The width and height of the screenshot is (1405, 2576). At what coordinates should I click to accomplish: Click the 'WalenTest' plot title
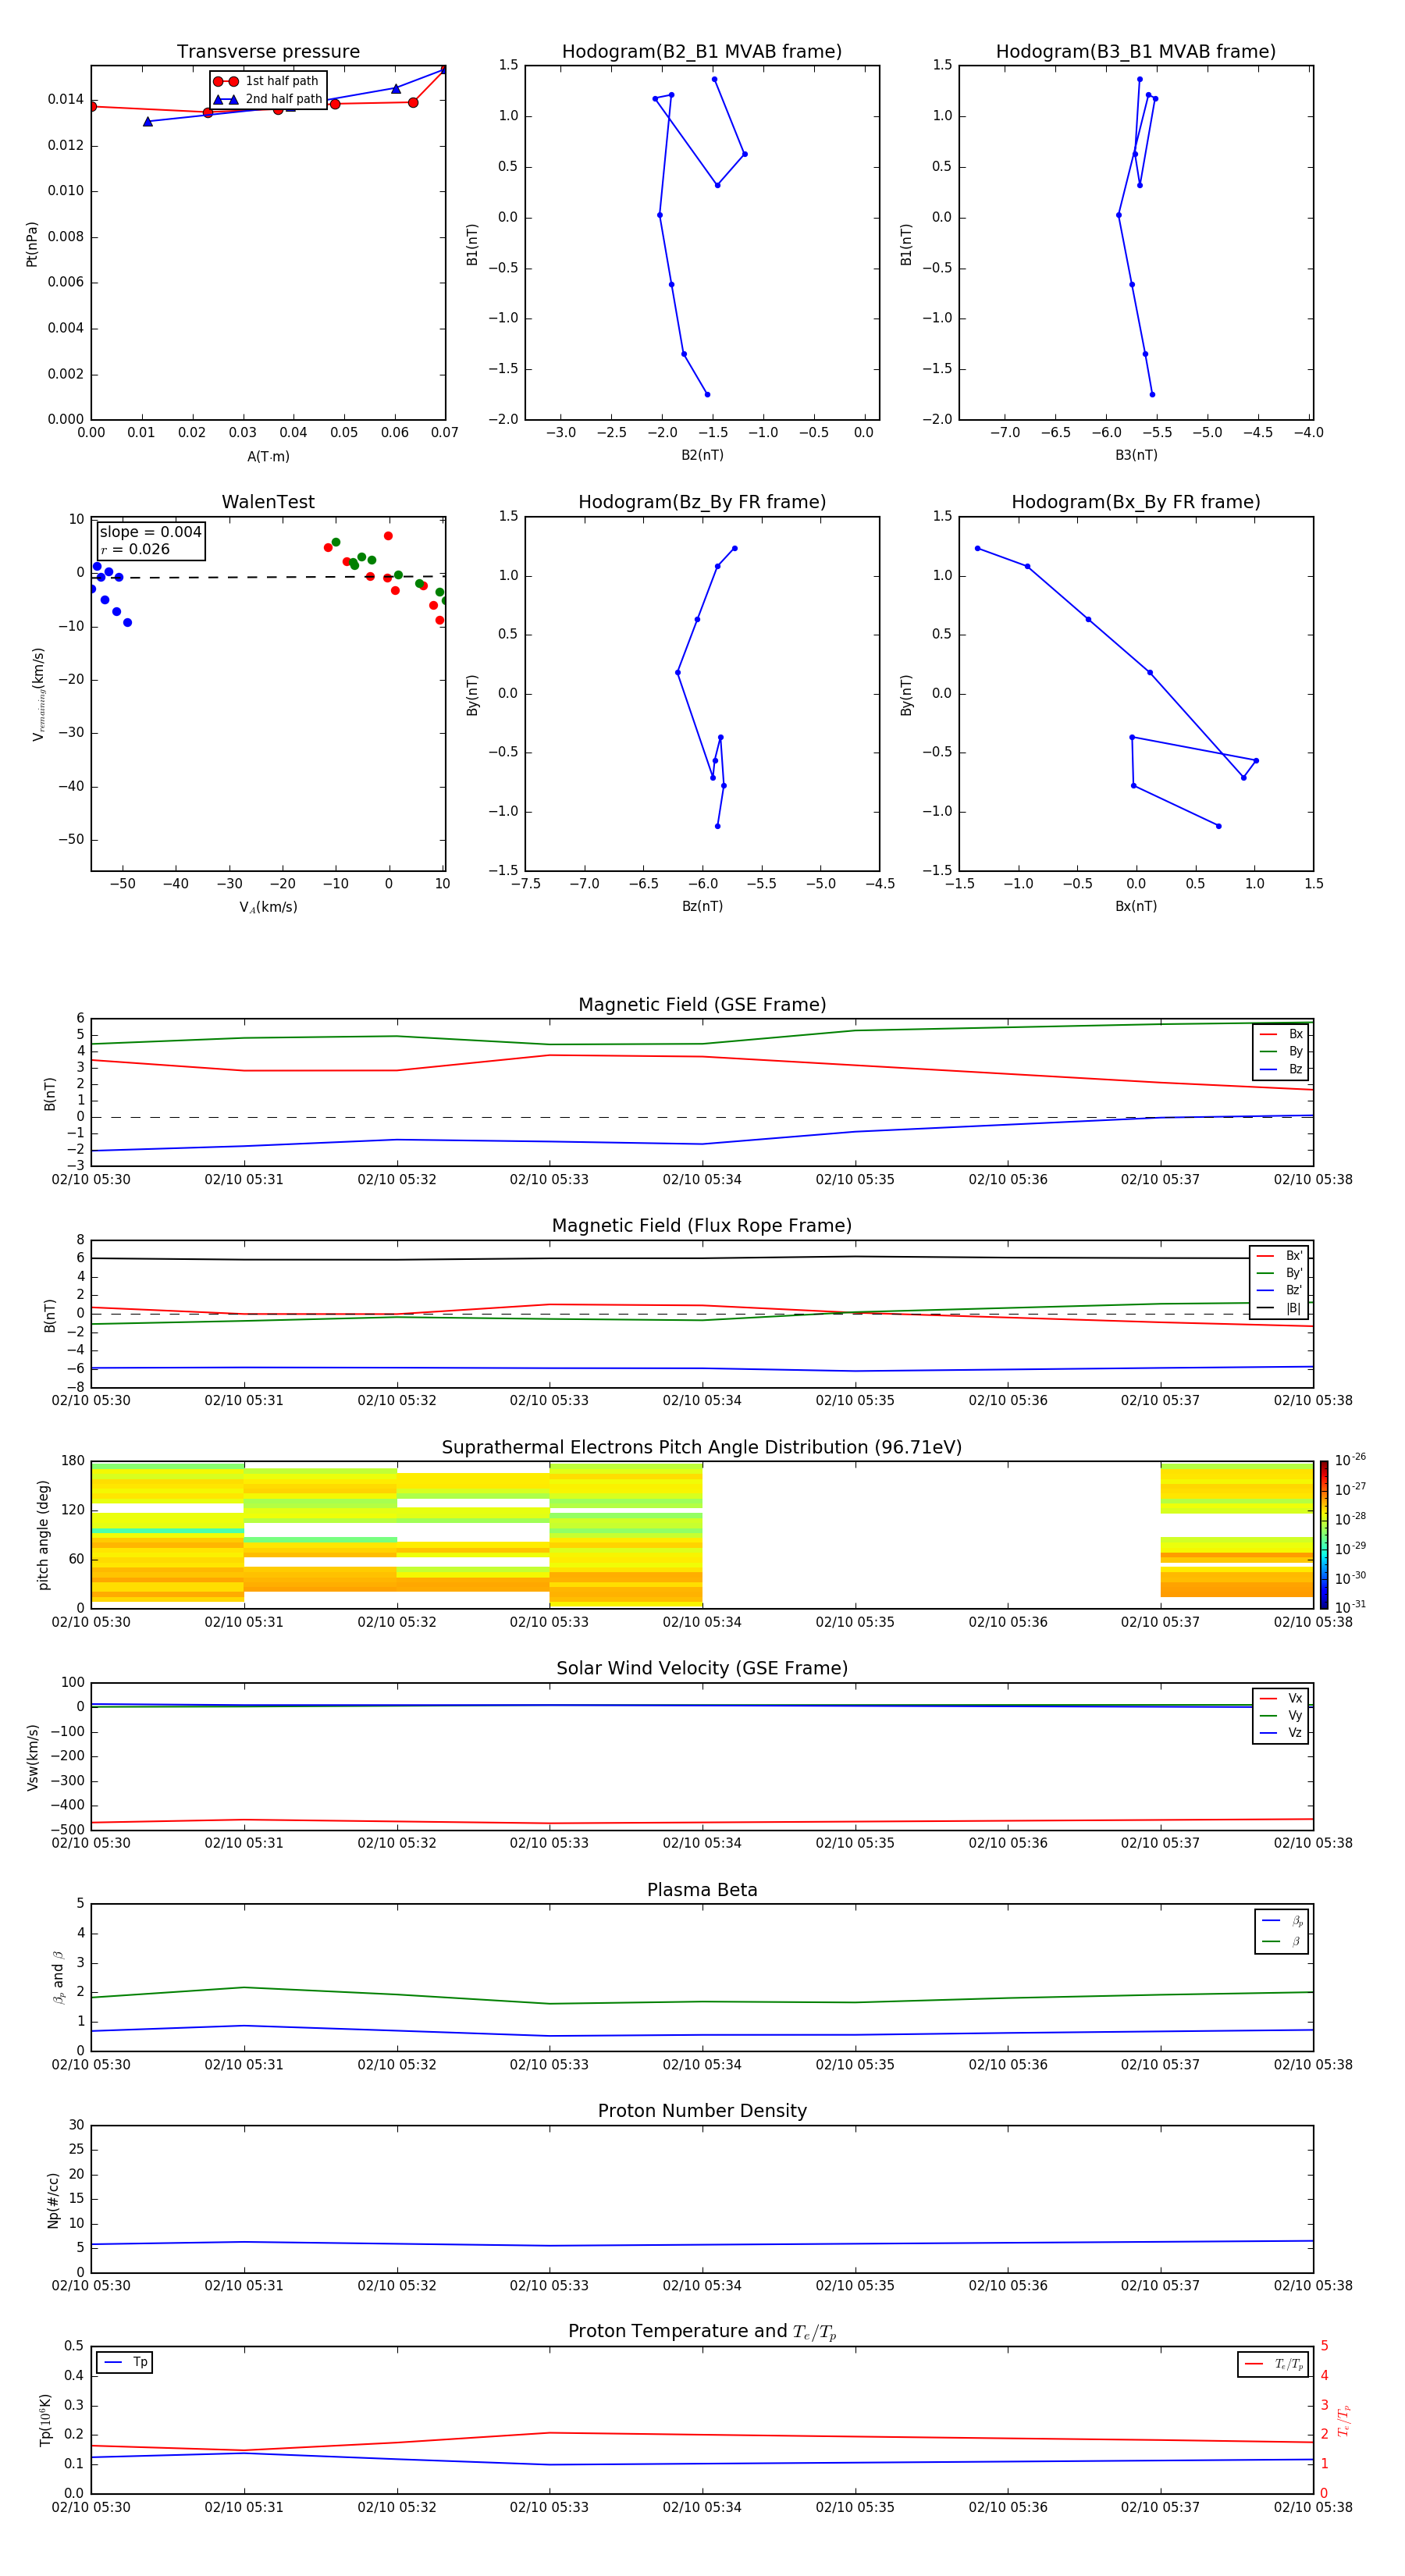pyautogui.click(x=268, y=502)
